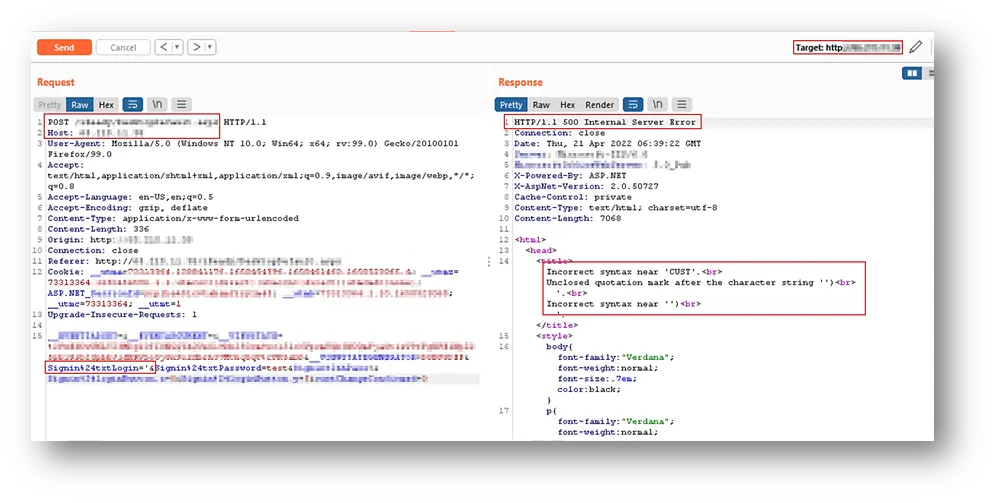996x503 pixels.
Task: Click the Cancel button
Action: pos(123,47)
